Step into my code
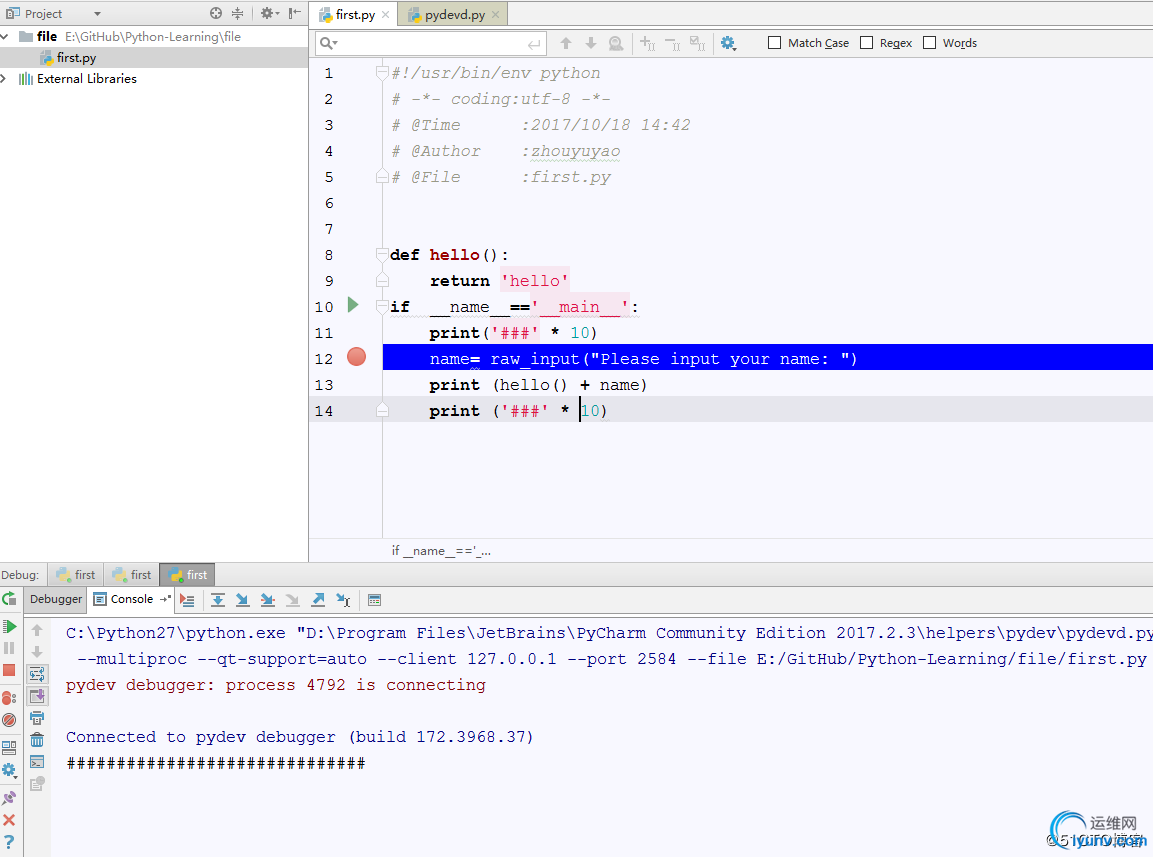 coord(268,600)
